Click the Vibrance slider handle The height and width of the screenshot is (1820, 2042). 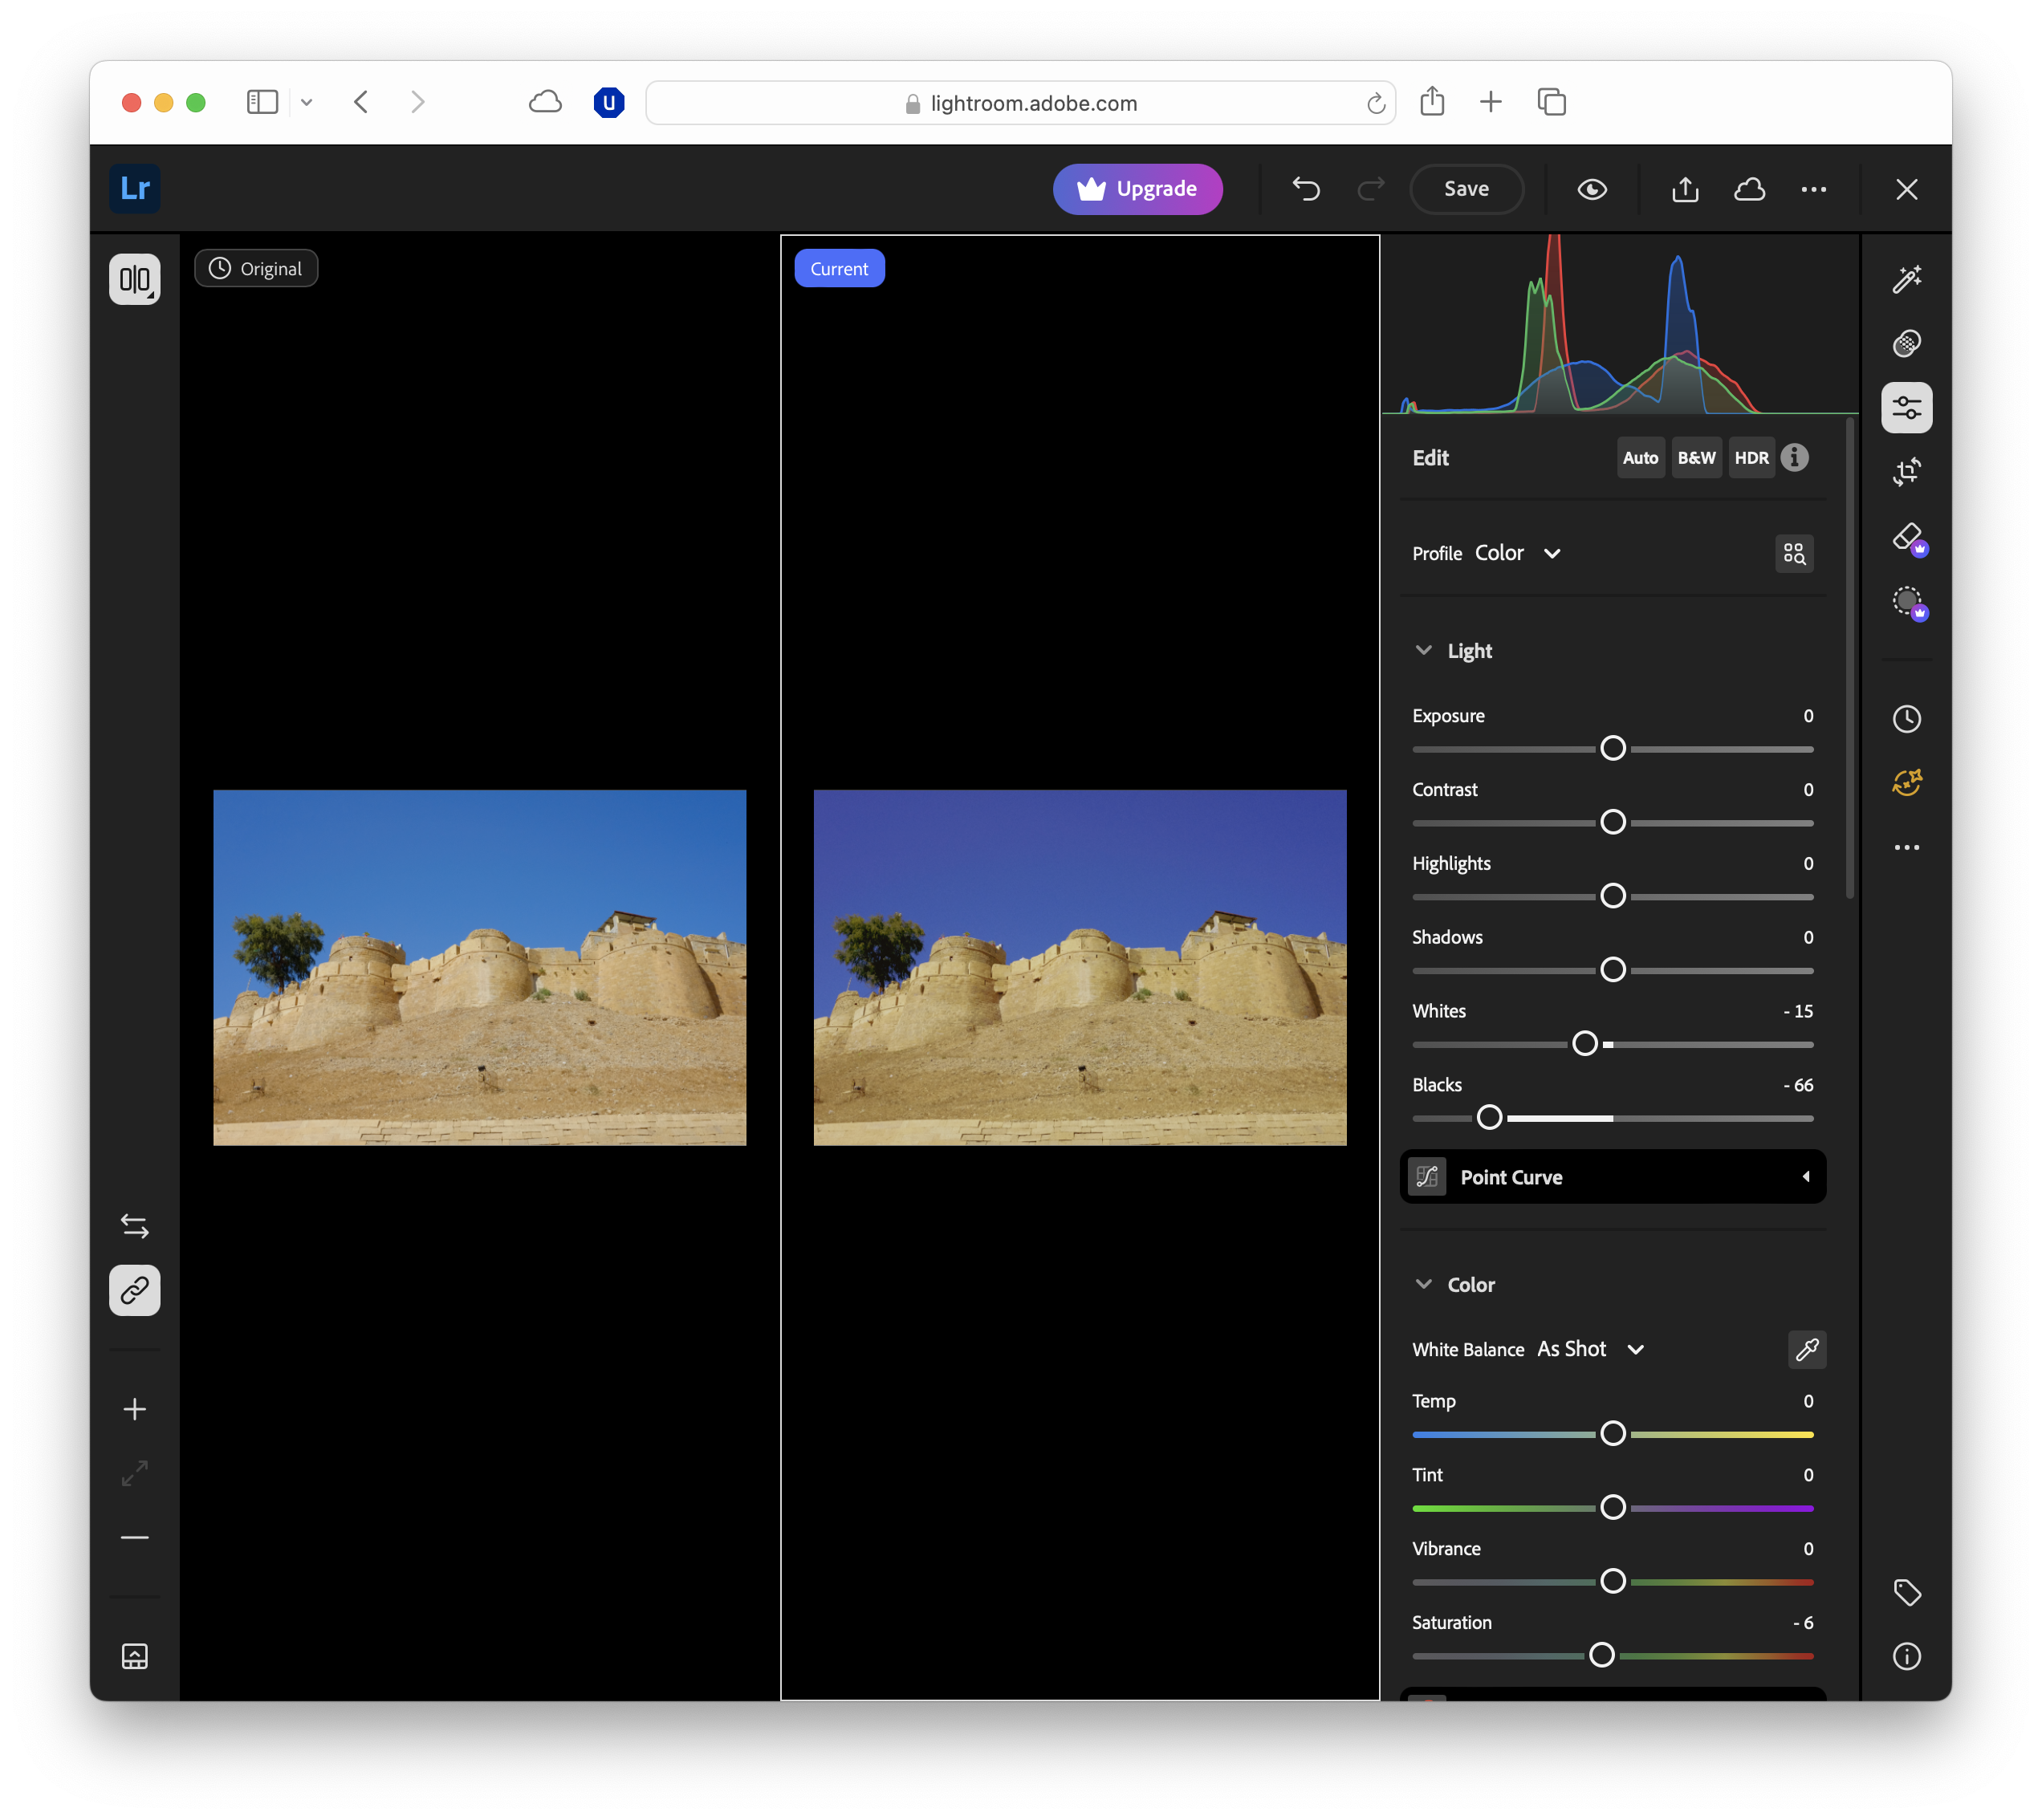click(1612, 1582)
